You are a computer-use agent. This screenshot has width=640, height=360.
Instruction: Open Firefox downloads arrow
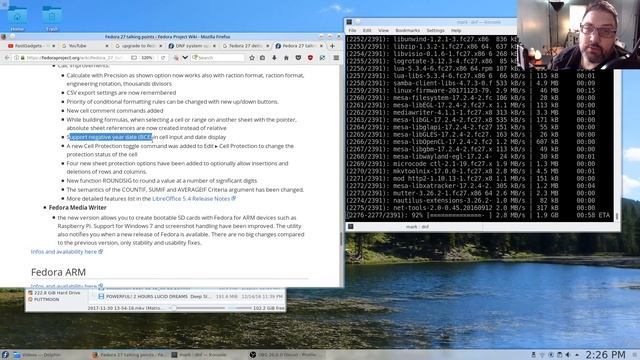point(274,58)
